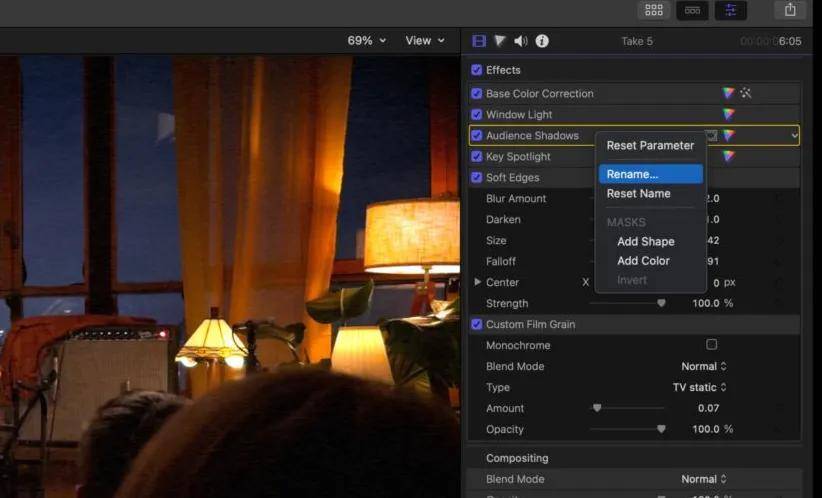Uncheck Audience Shadows effect

click(x=477, y=135)
